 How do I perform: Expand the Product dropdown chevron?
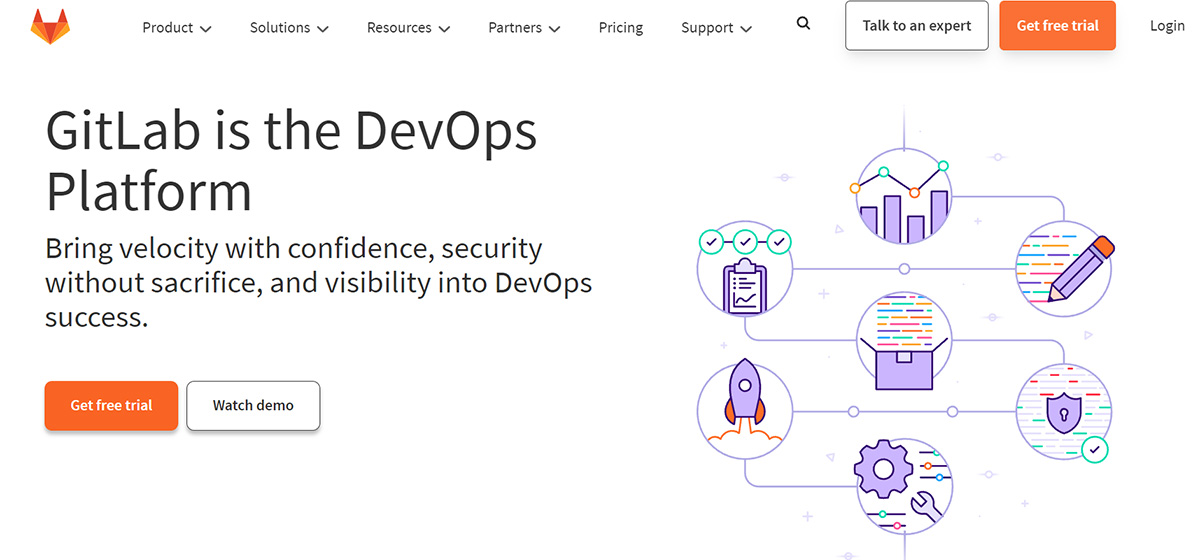coord(206,29)
